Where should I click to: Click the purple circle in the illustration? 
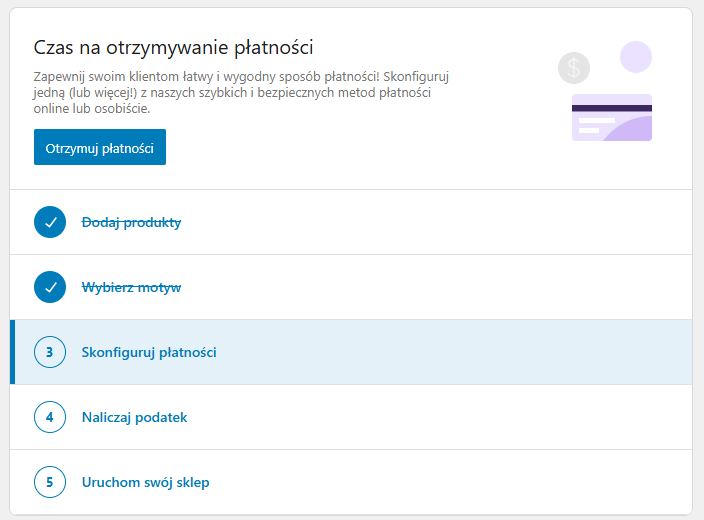click(x=636, y=57)
